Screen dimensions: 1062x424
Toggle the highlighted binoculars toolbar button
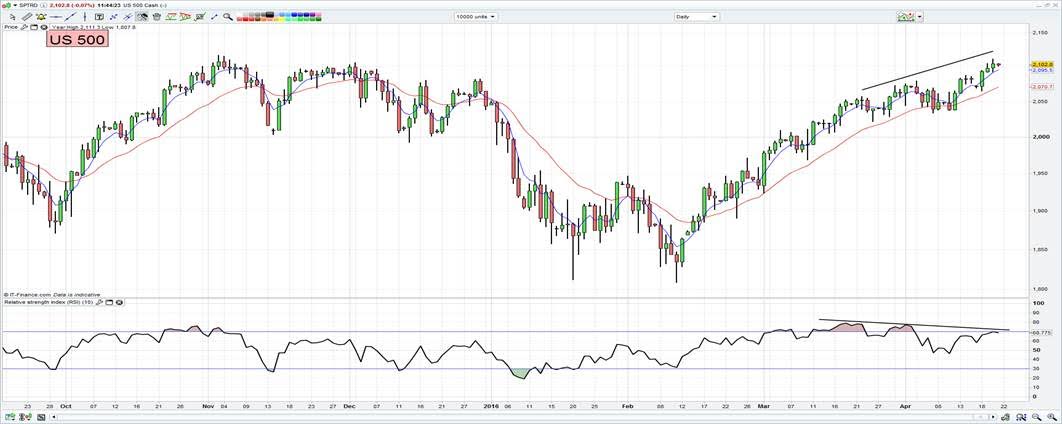click(143, 17)
